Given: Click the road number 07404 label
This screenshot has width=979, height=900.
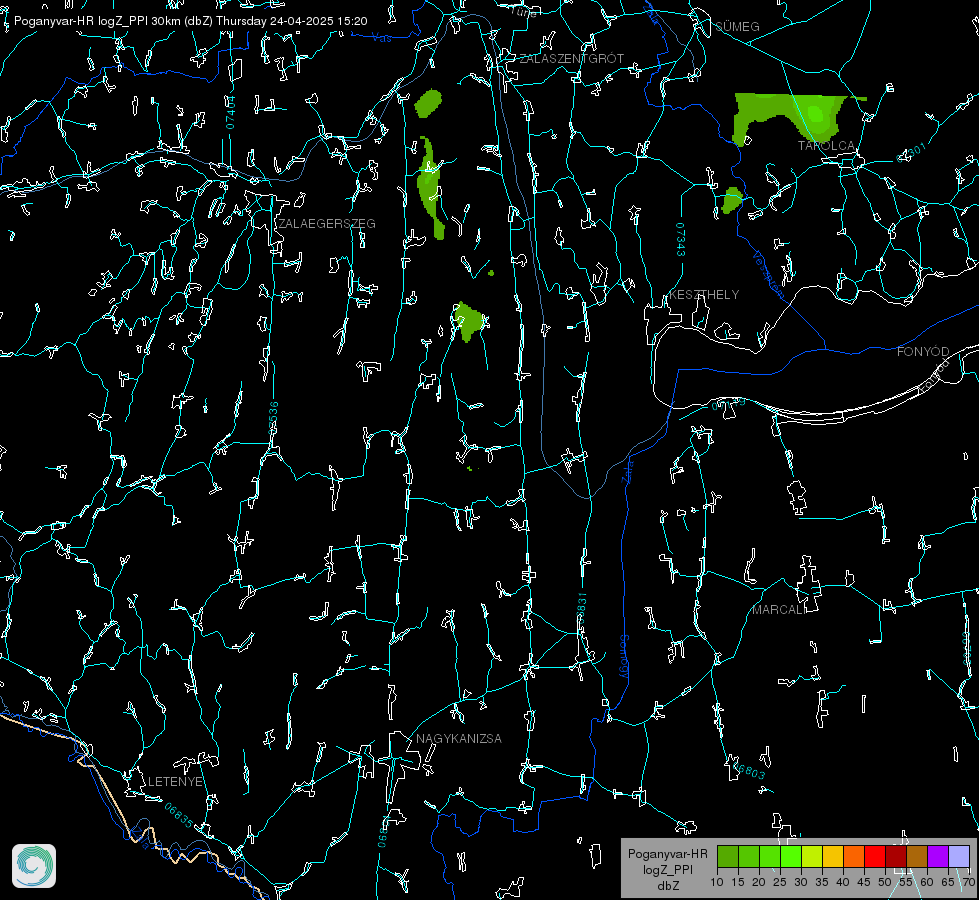Looking at the screenshot, I should point(230,112).
